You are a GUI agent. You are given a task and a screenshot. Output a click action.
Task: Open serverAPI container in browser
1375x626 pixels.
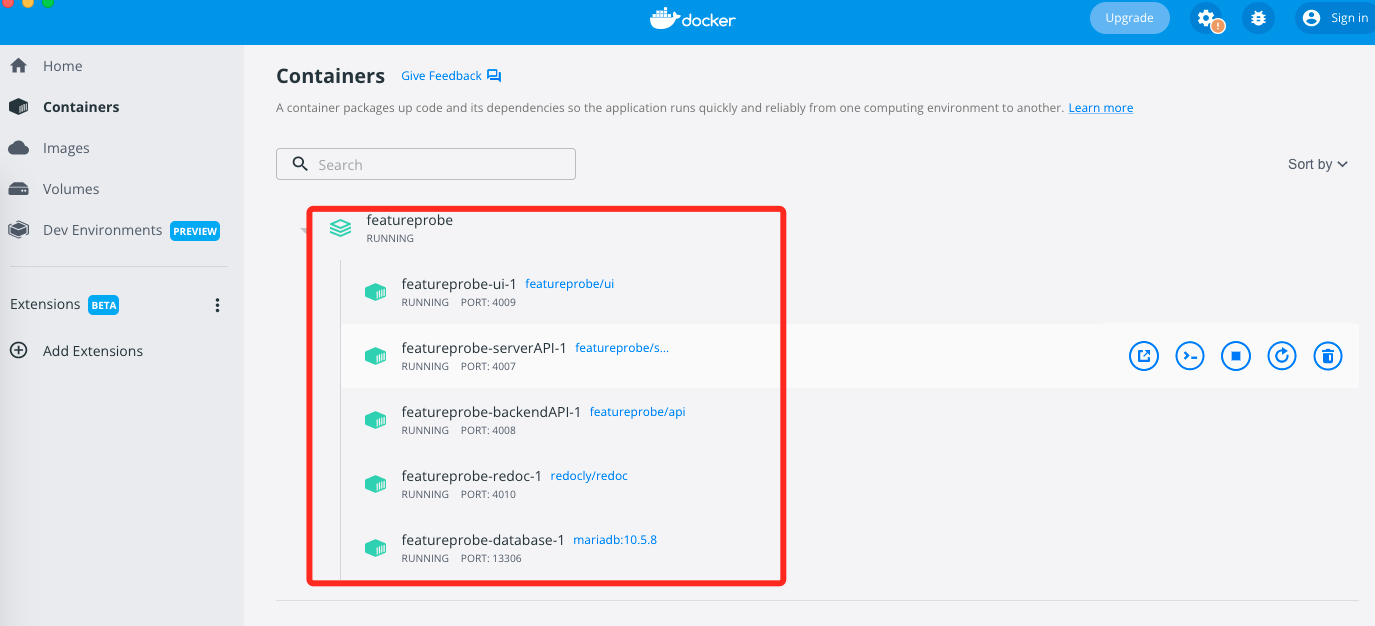tap(1143, 355)
